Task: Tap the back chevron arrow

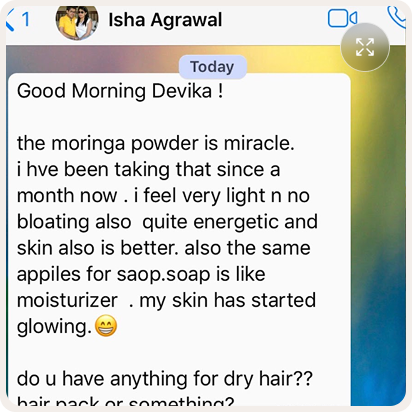Action: click(x=10, y=20)
